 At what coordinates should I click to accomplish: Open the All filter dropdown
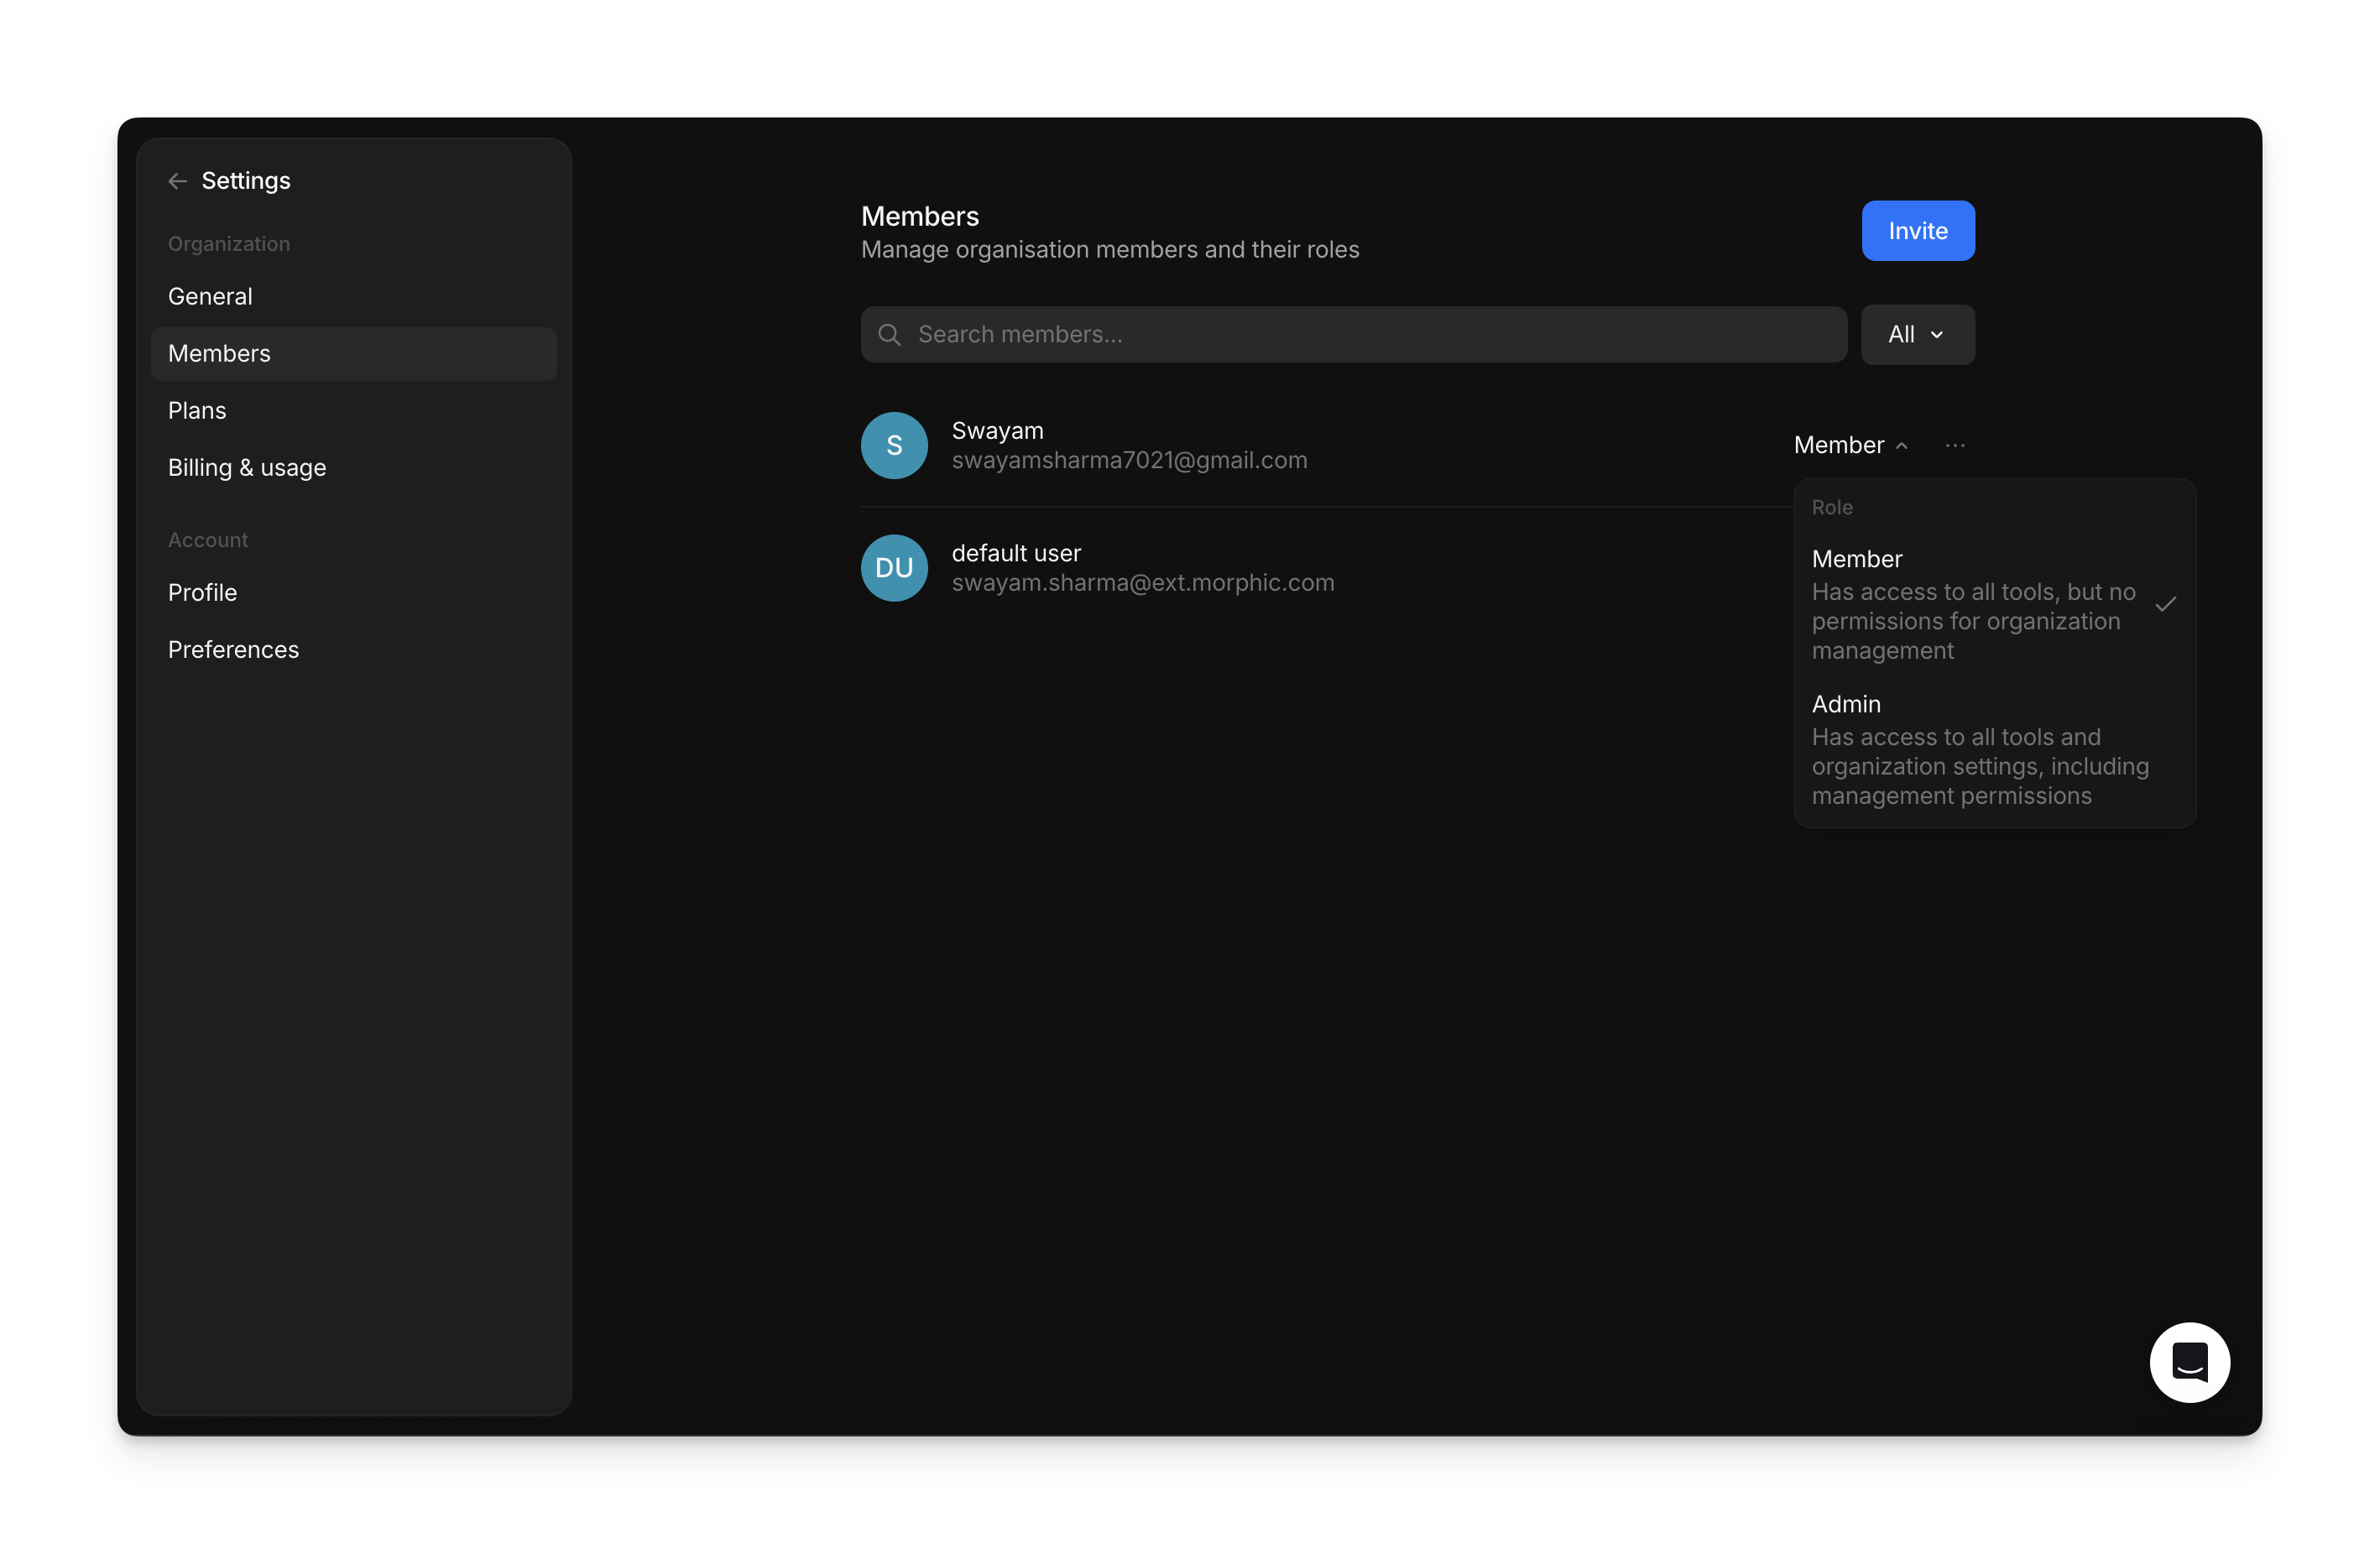point(1916,335)
